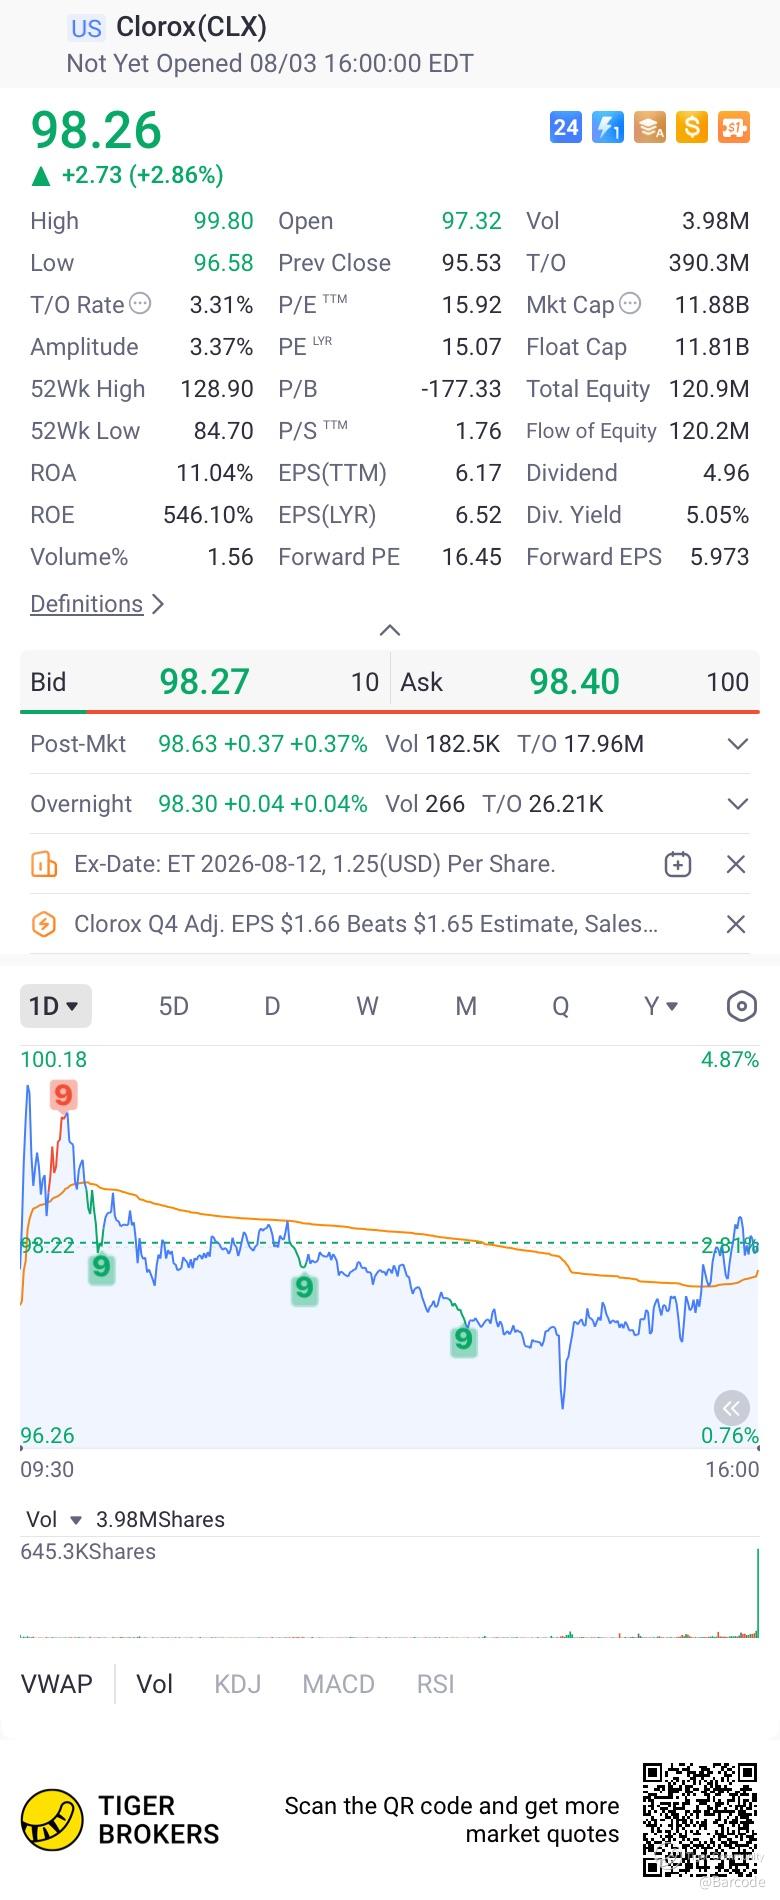This screenshot has width=780, height=1900.
Task: Tap the tall volume bar at market close
Action: point(758,1593)
